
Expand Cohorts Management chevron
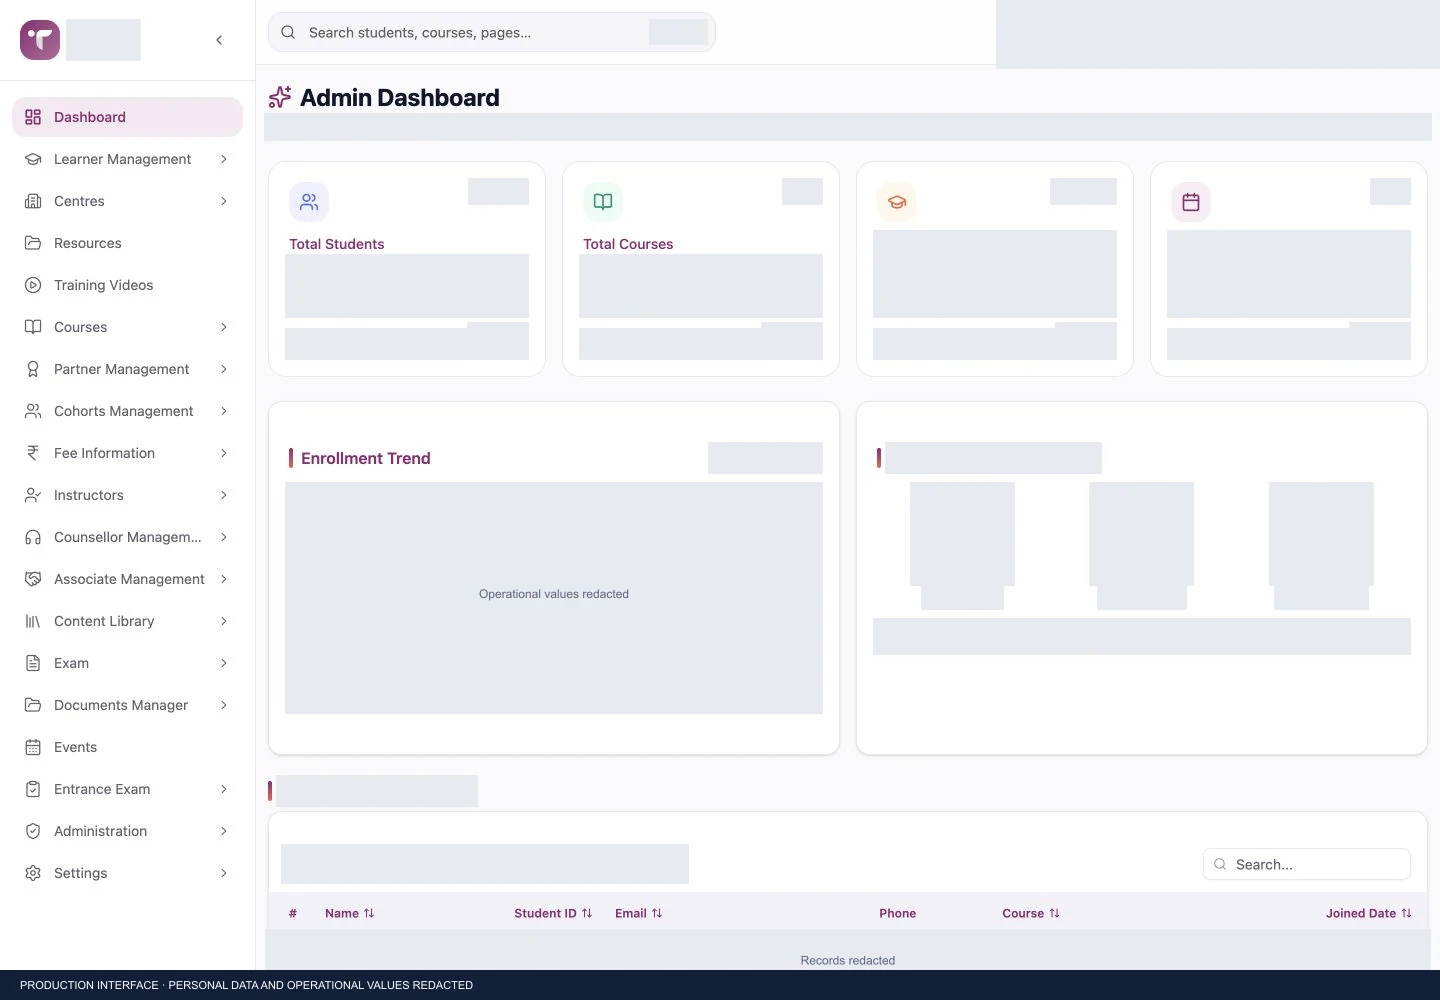[224, 411]
